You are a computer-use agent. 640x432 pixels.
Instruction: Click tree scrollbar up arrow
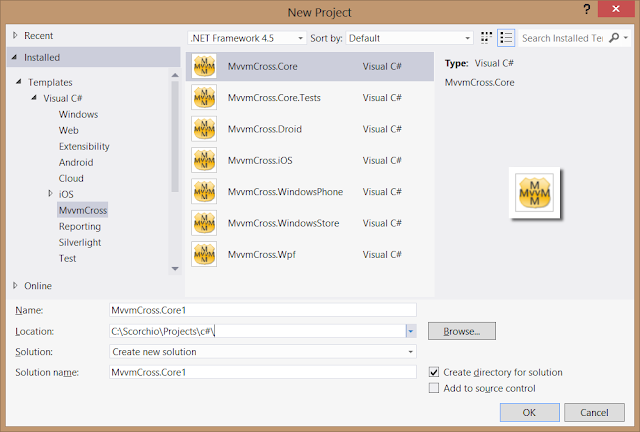pyautogui.click(x=175, y=75)
